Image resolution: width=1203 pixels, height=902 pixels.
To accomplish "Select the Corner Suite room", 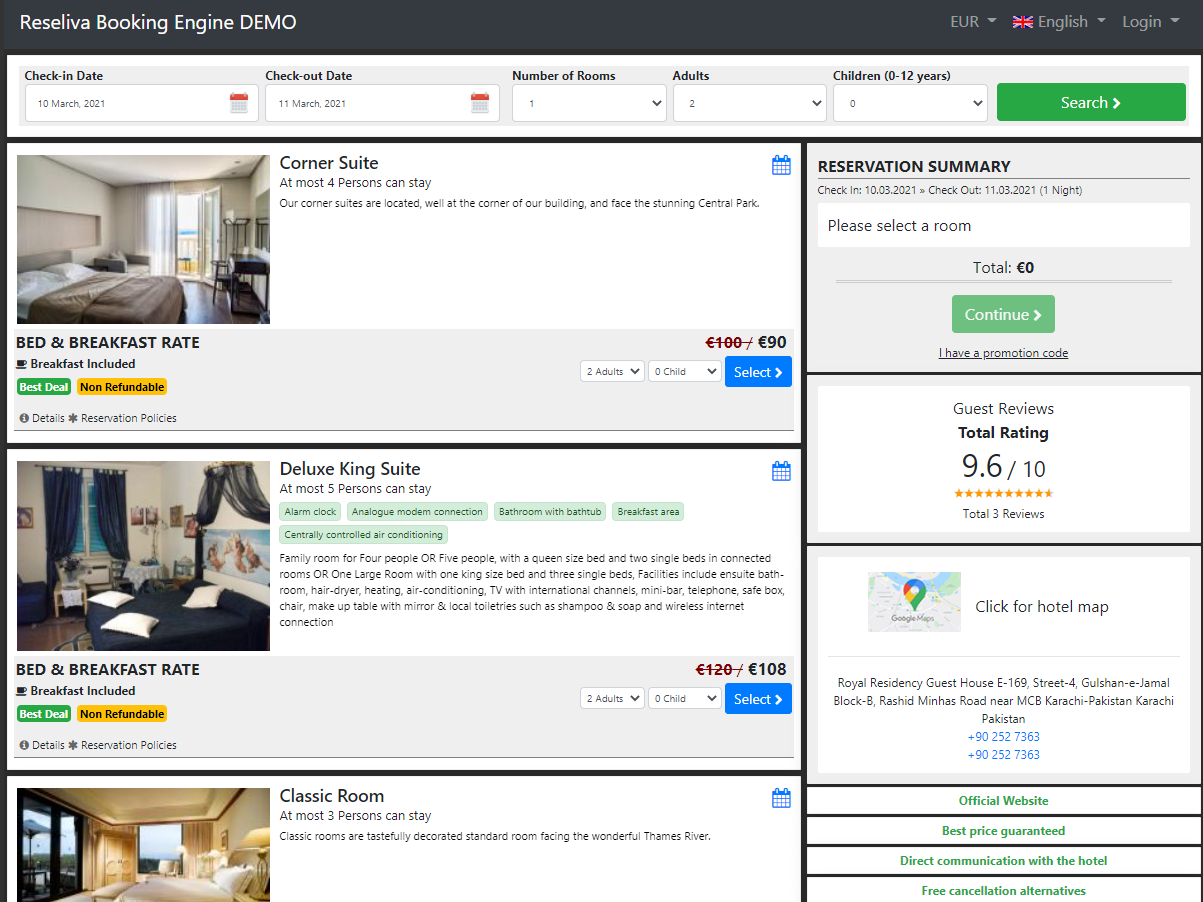I will [758, 372].
